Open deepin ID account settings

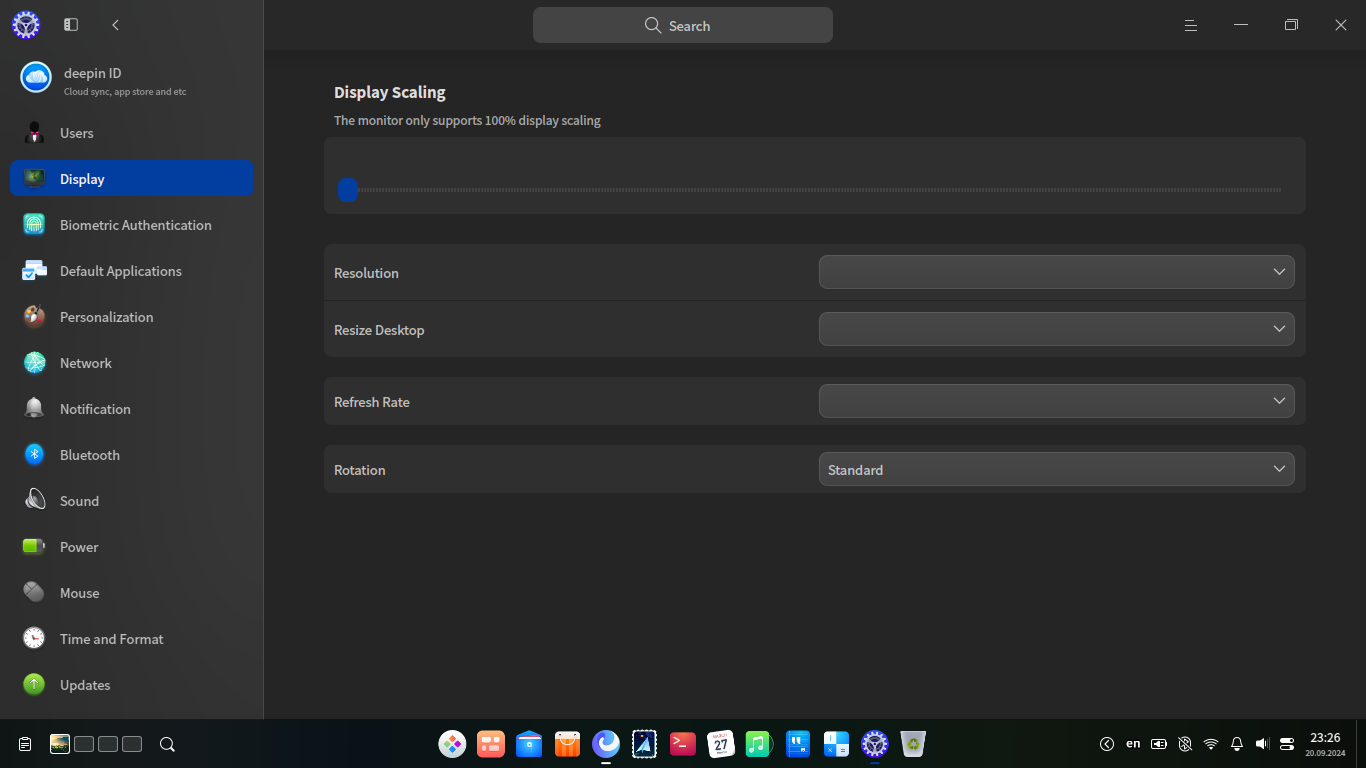tap(132, 79)
